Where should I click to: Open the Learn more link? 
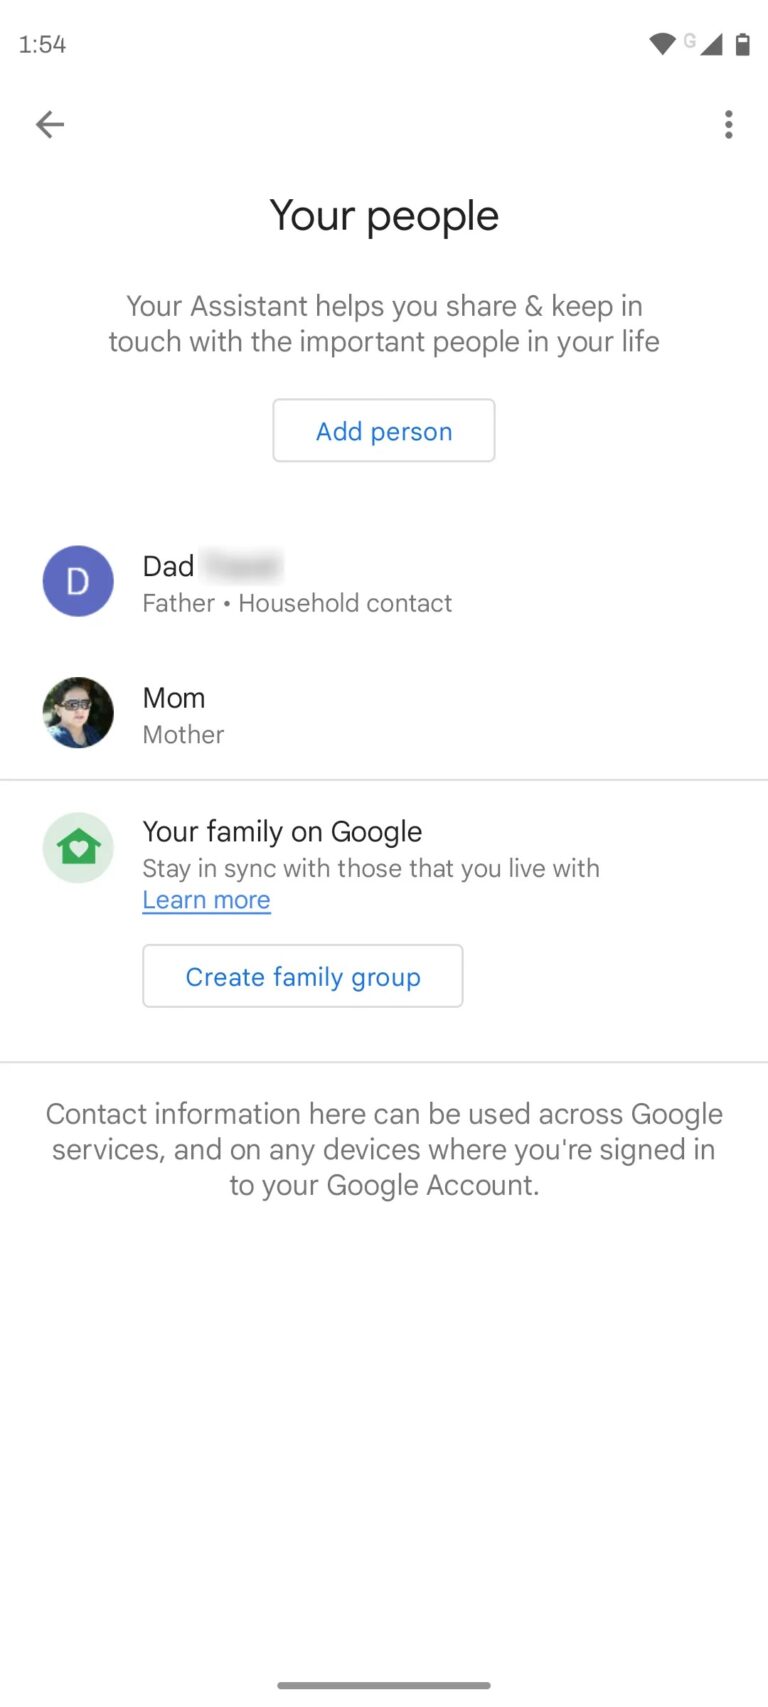click(x=206, y=900)
